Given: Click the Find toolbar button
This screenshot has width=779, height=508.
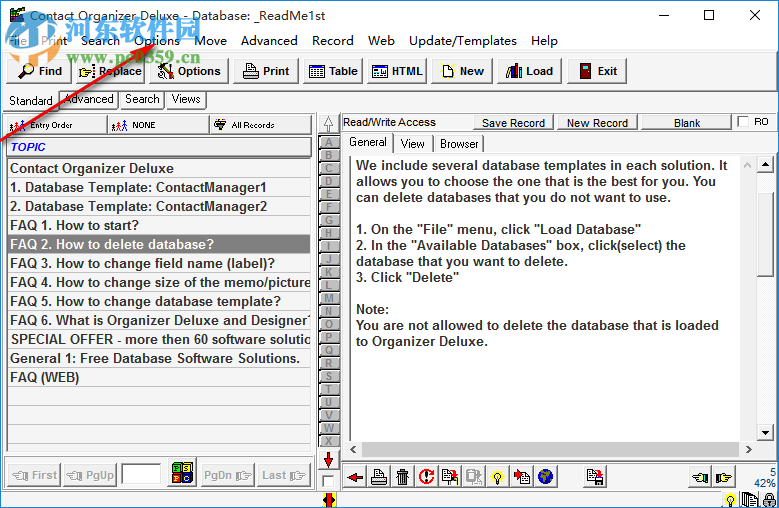Looking at the screenshot, I should point(41,71).
